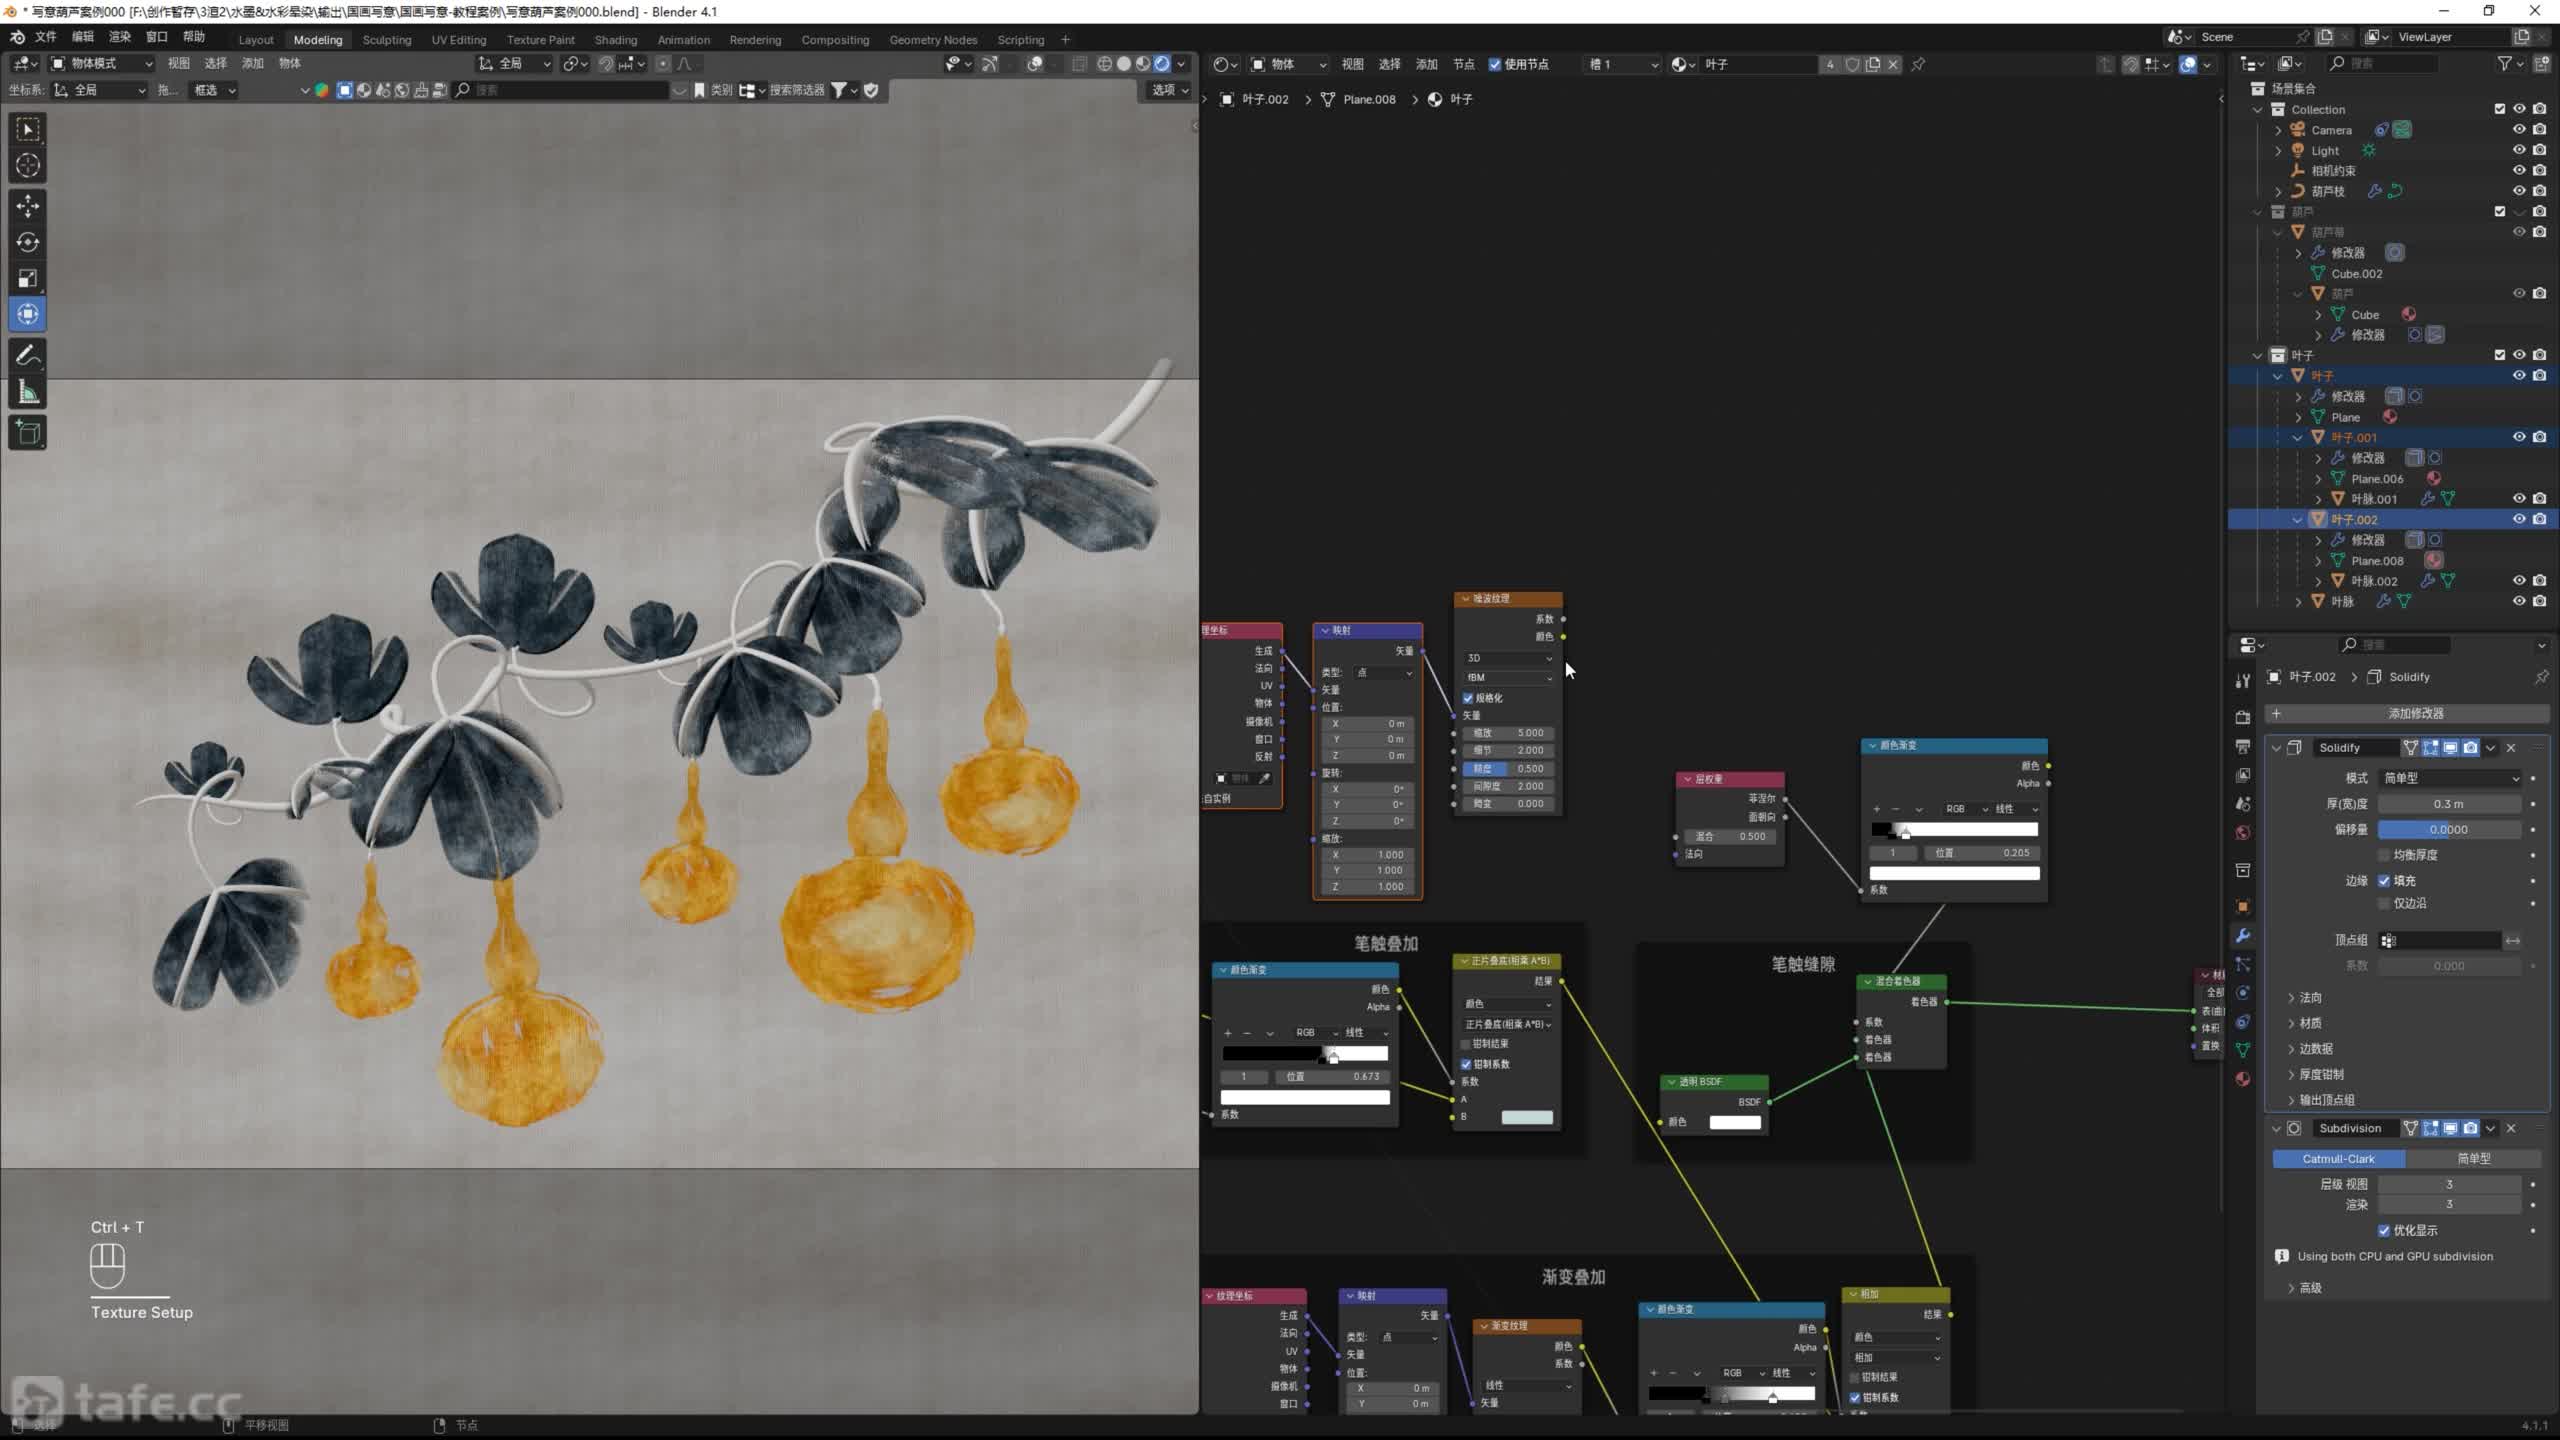Image resolution: width=2560 pixels, height=1440 pixels.
Task: Click the white color swatch on 透明 BSDF node
Action: point(1734,1122)
